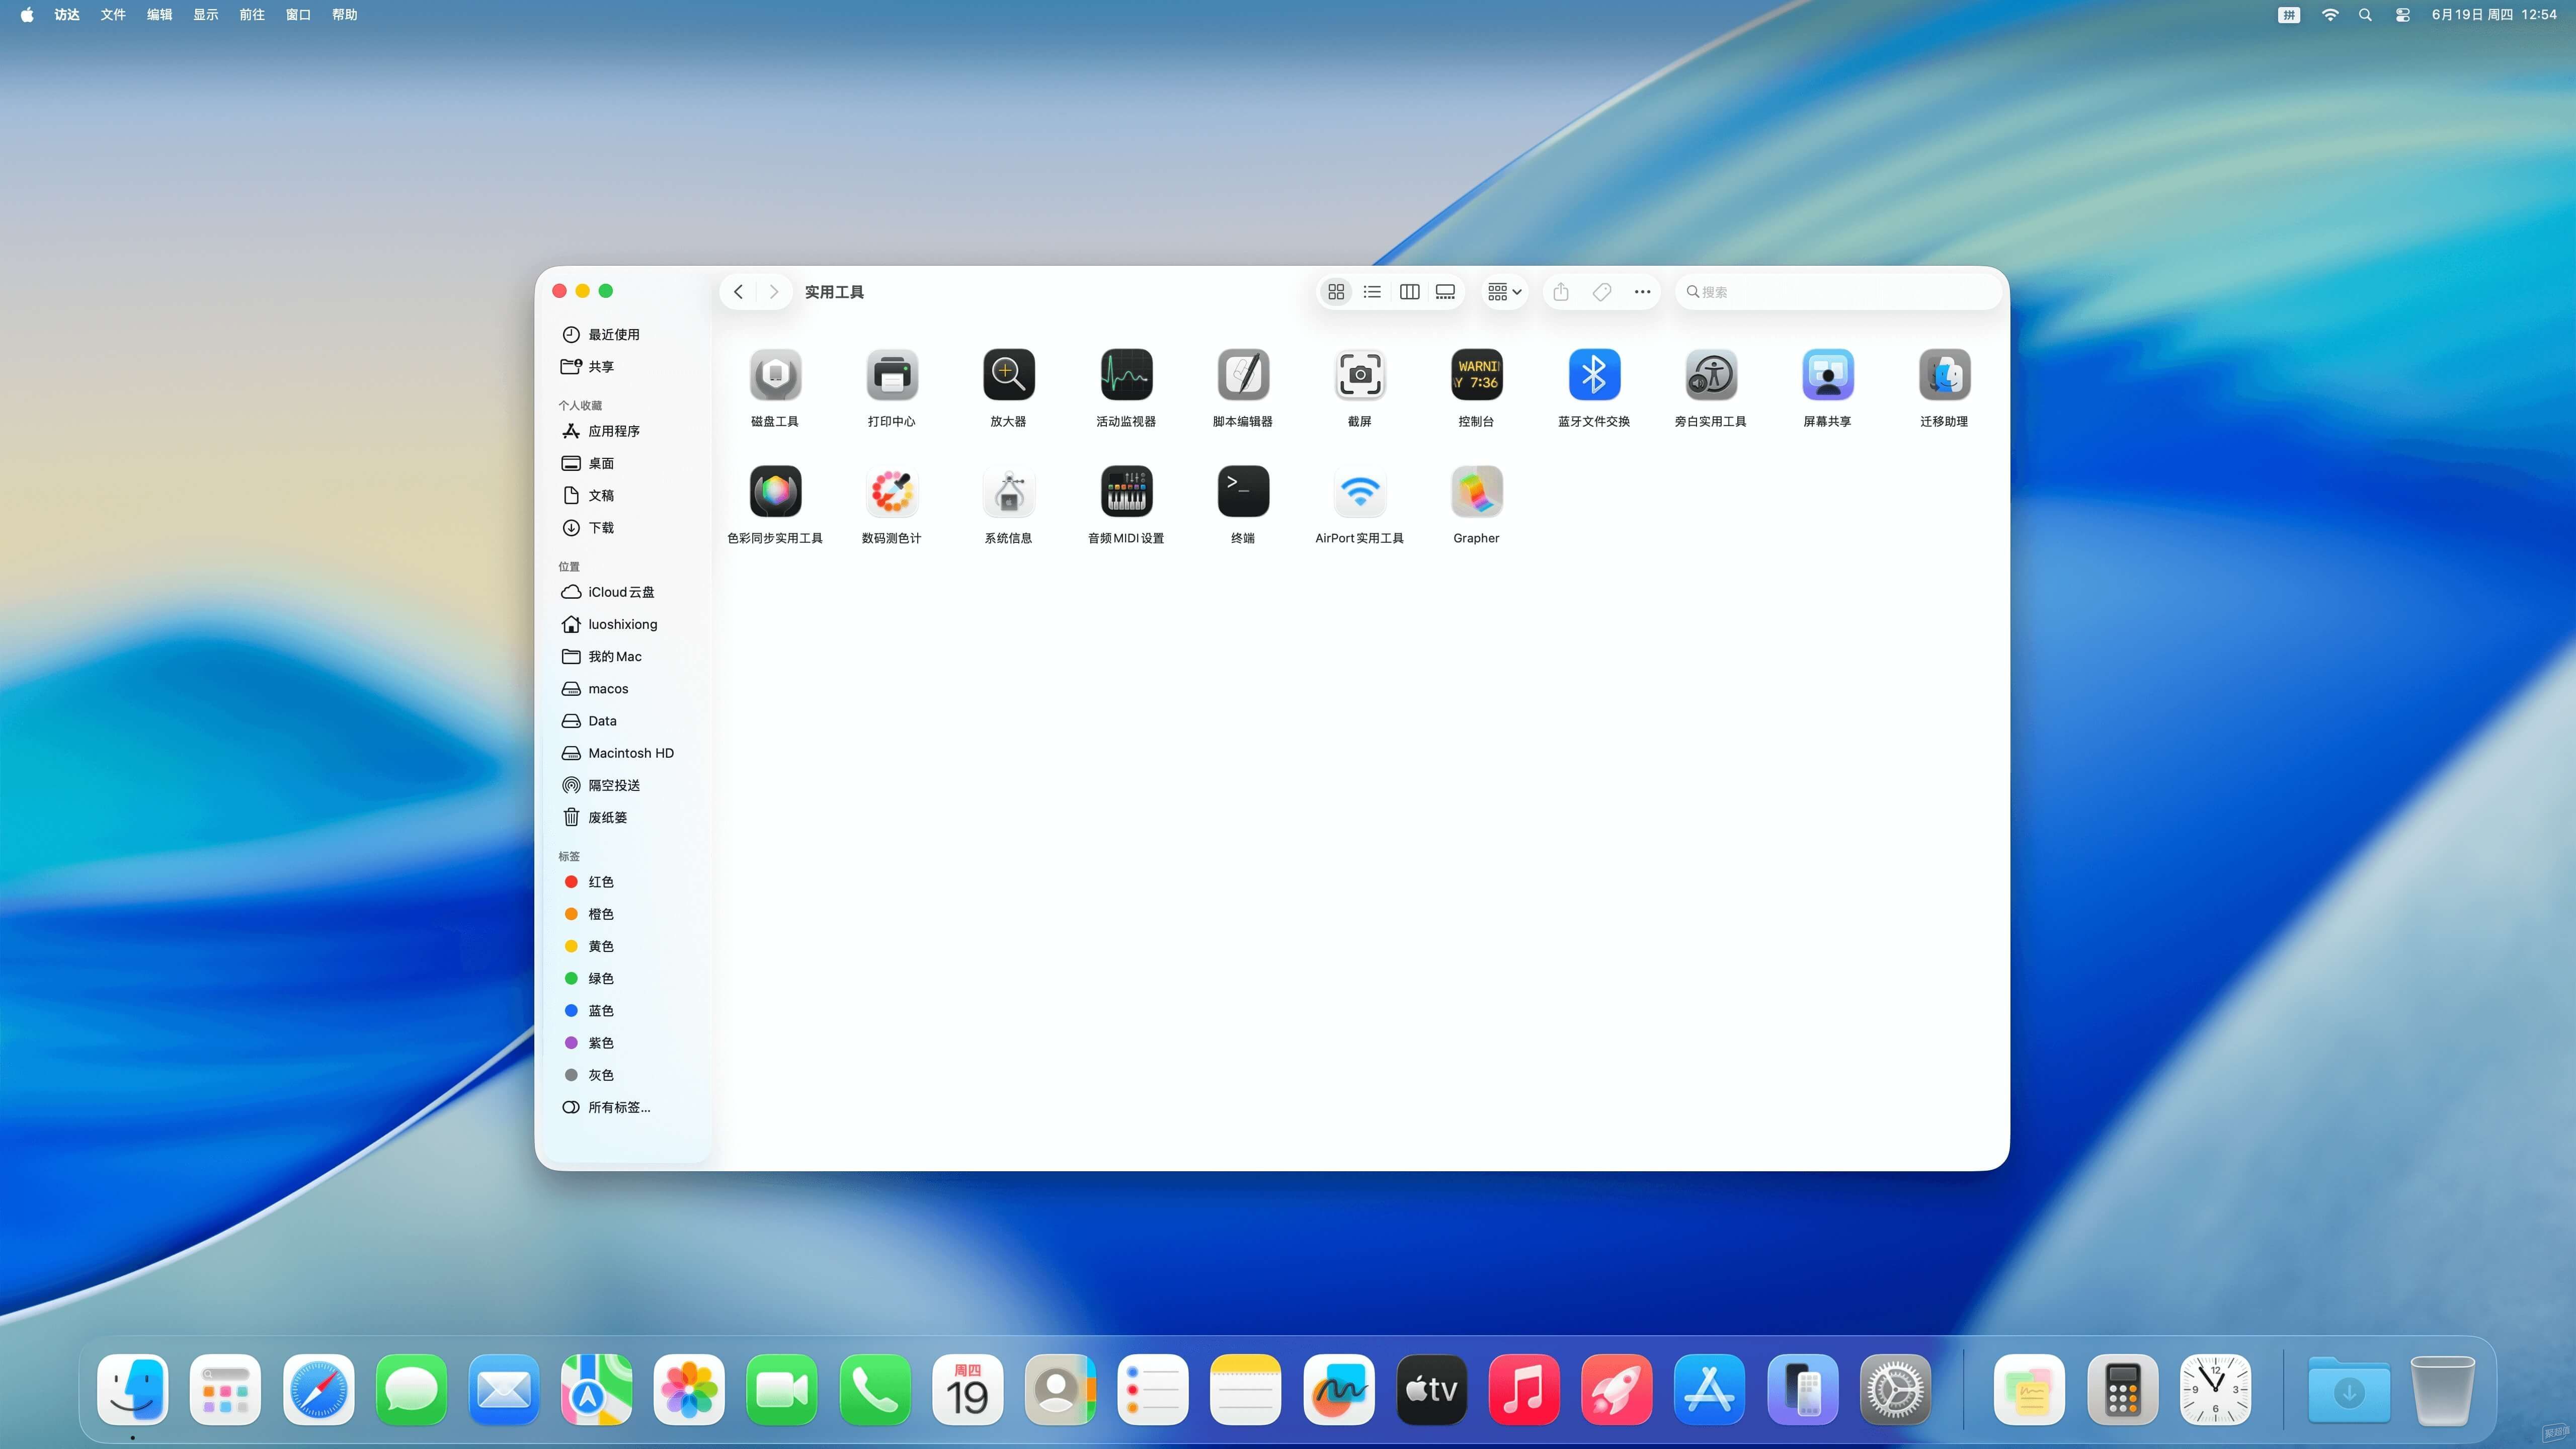Open Calculator from the Dock
Screen dimensions: 2576x1449
(2122, 1390)
